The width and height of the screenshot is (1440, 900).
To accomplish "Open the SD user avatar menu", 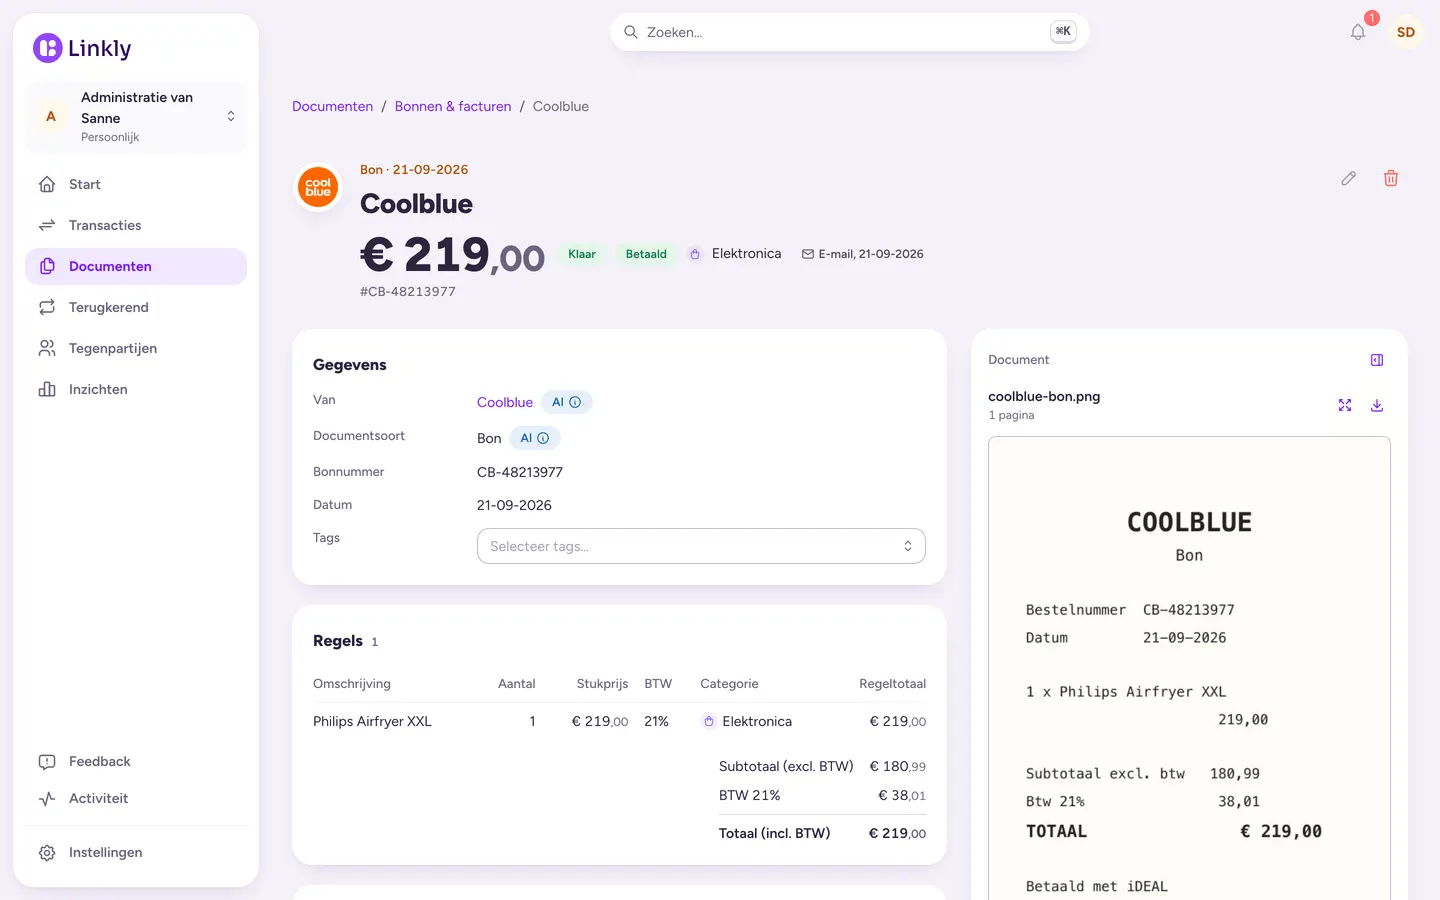I will tap(1405, 32).
